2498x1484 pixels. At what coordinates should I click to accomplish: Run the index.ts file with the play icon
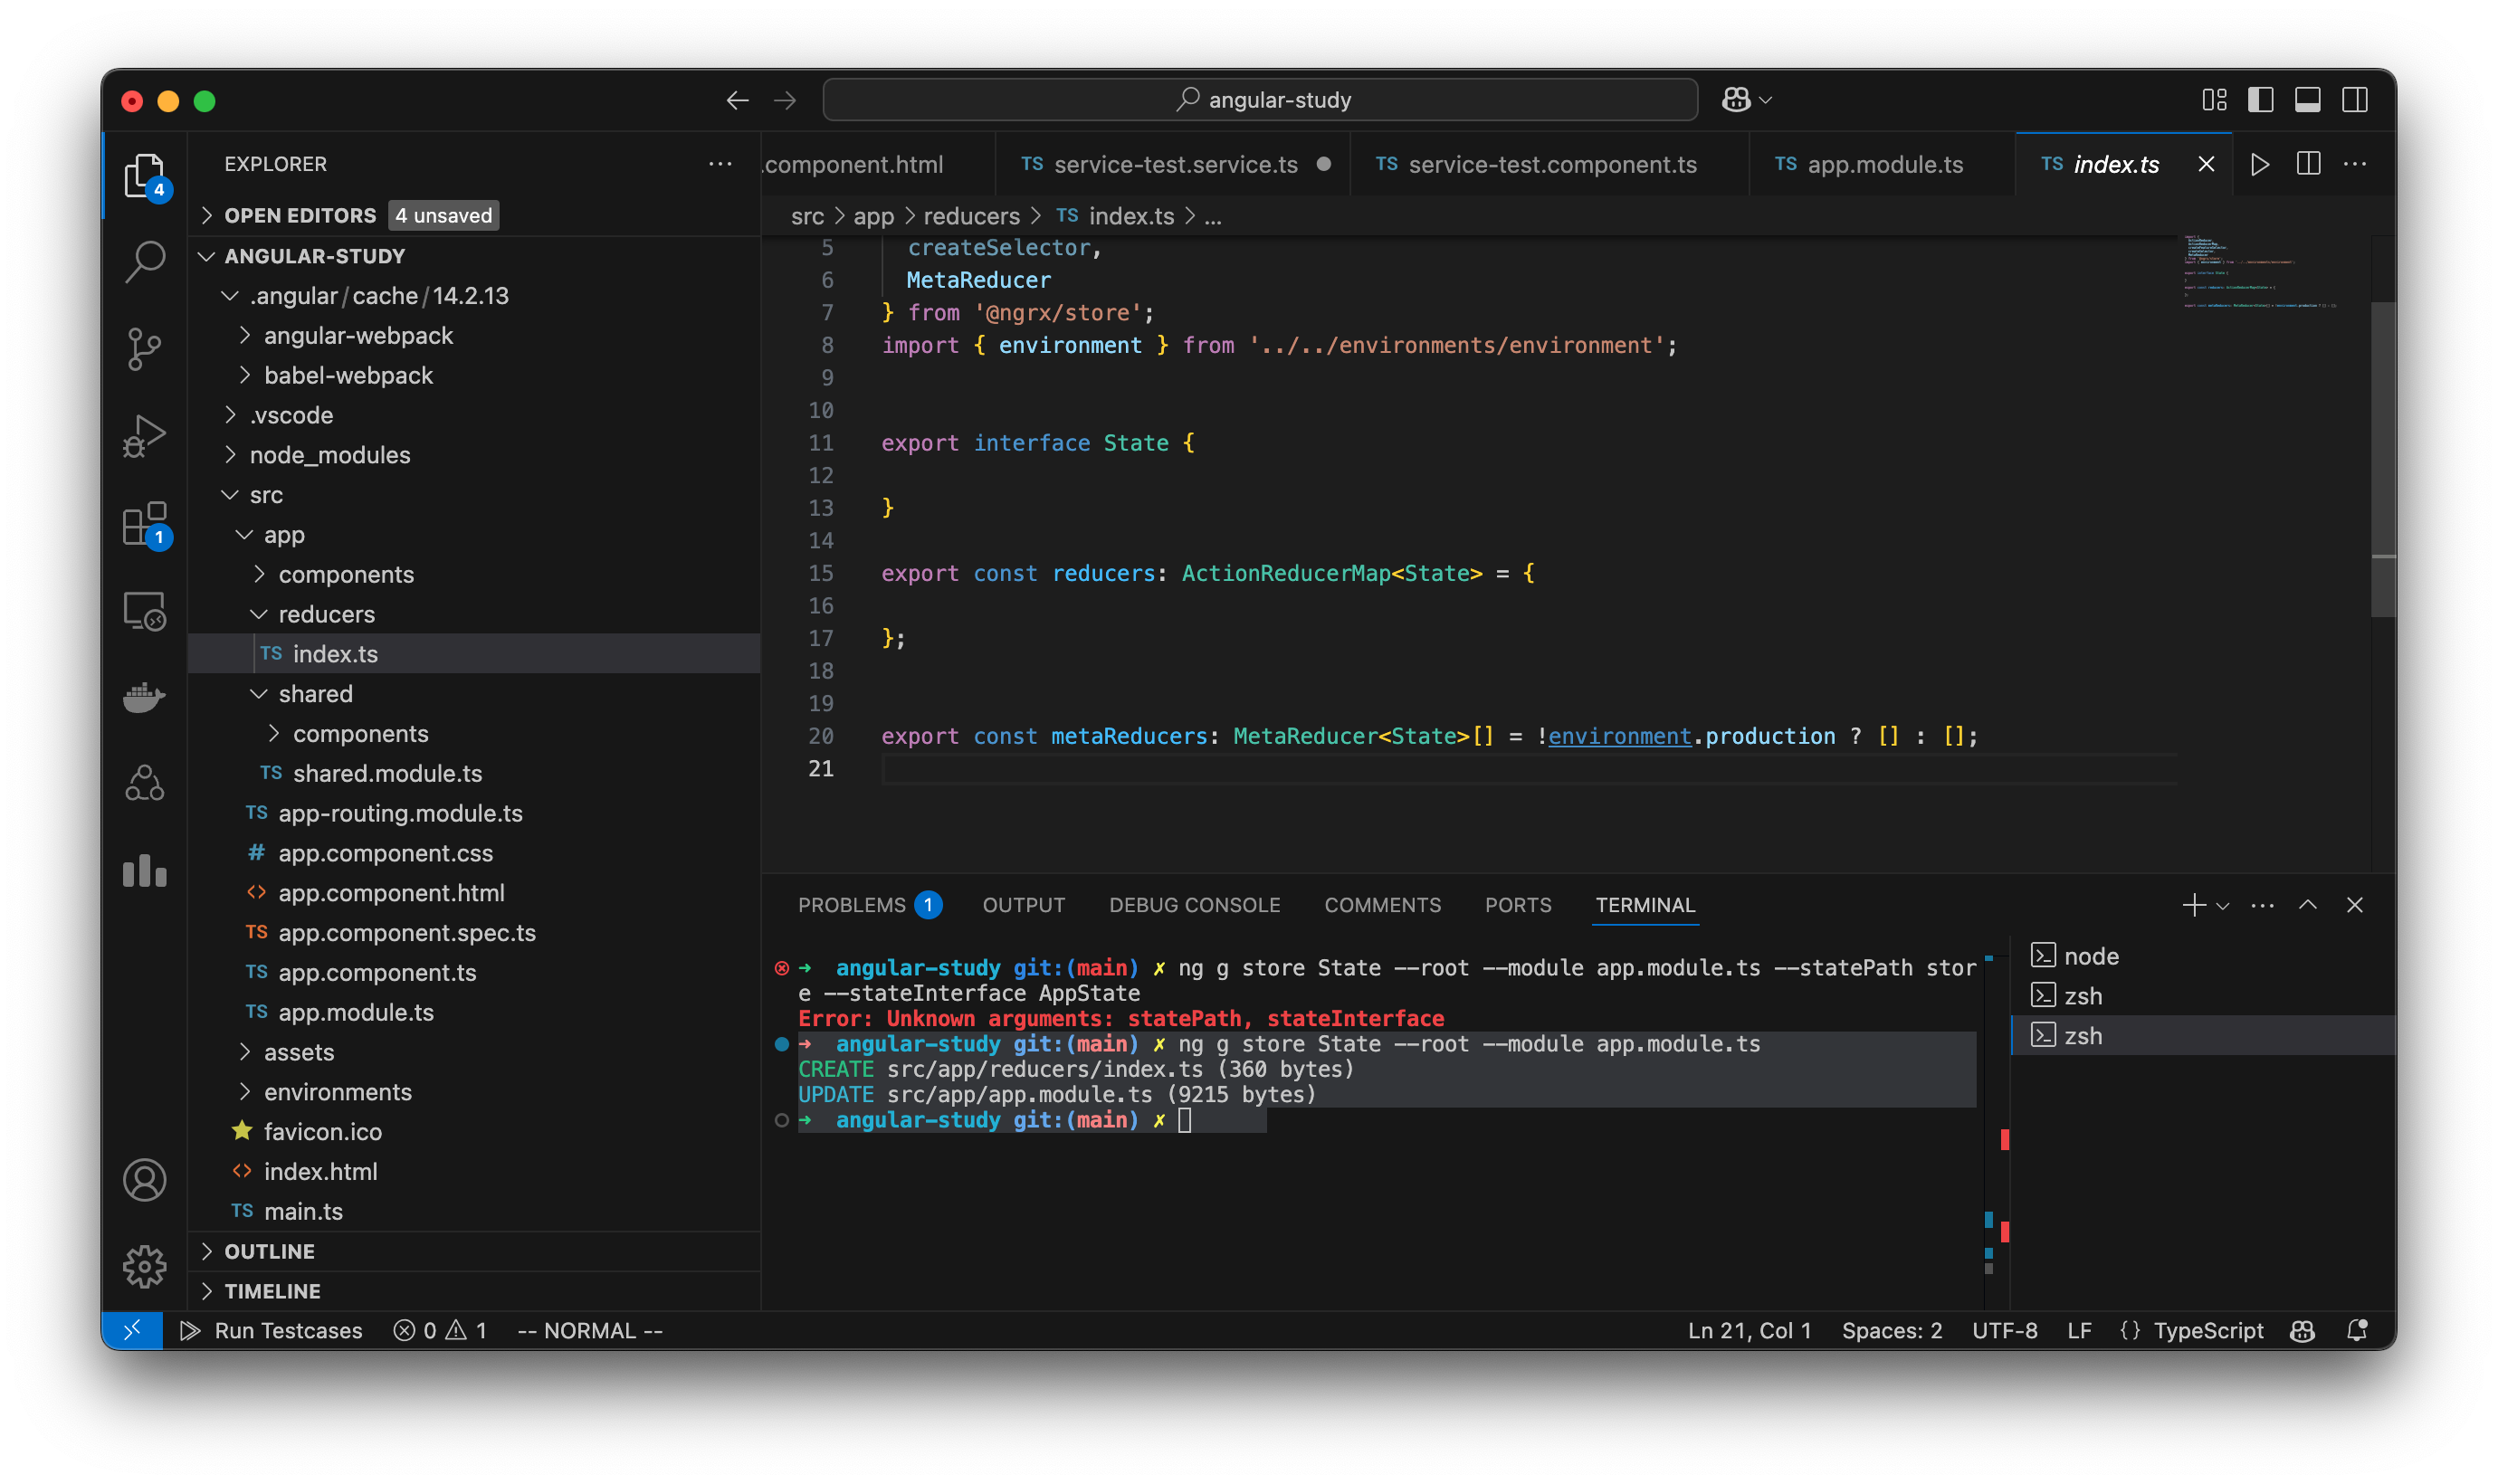2260,164
